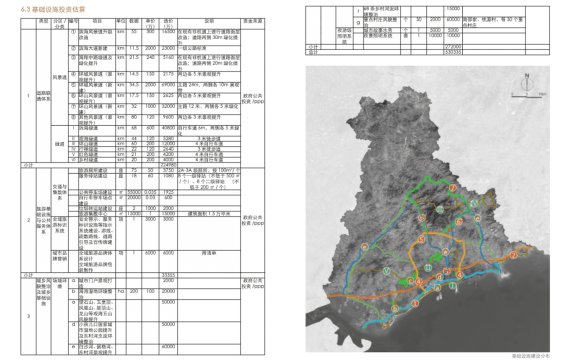Click the 224980 subtotal value in section one
The image size is (570, 360).
pos(168,165)
